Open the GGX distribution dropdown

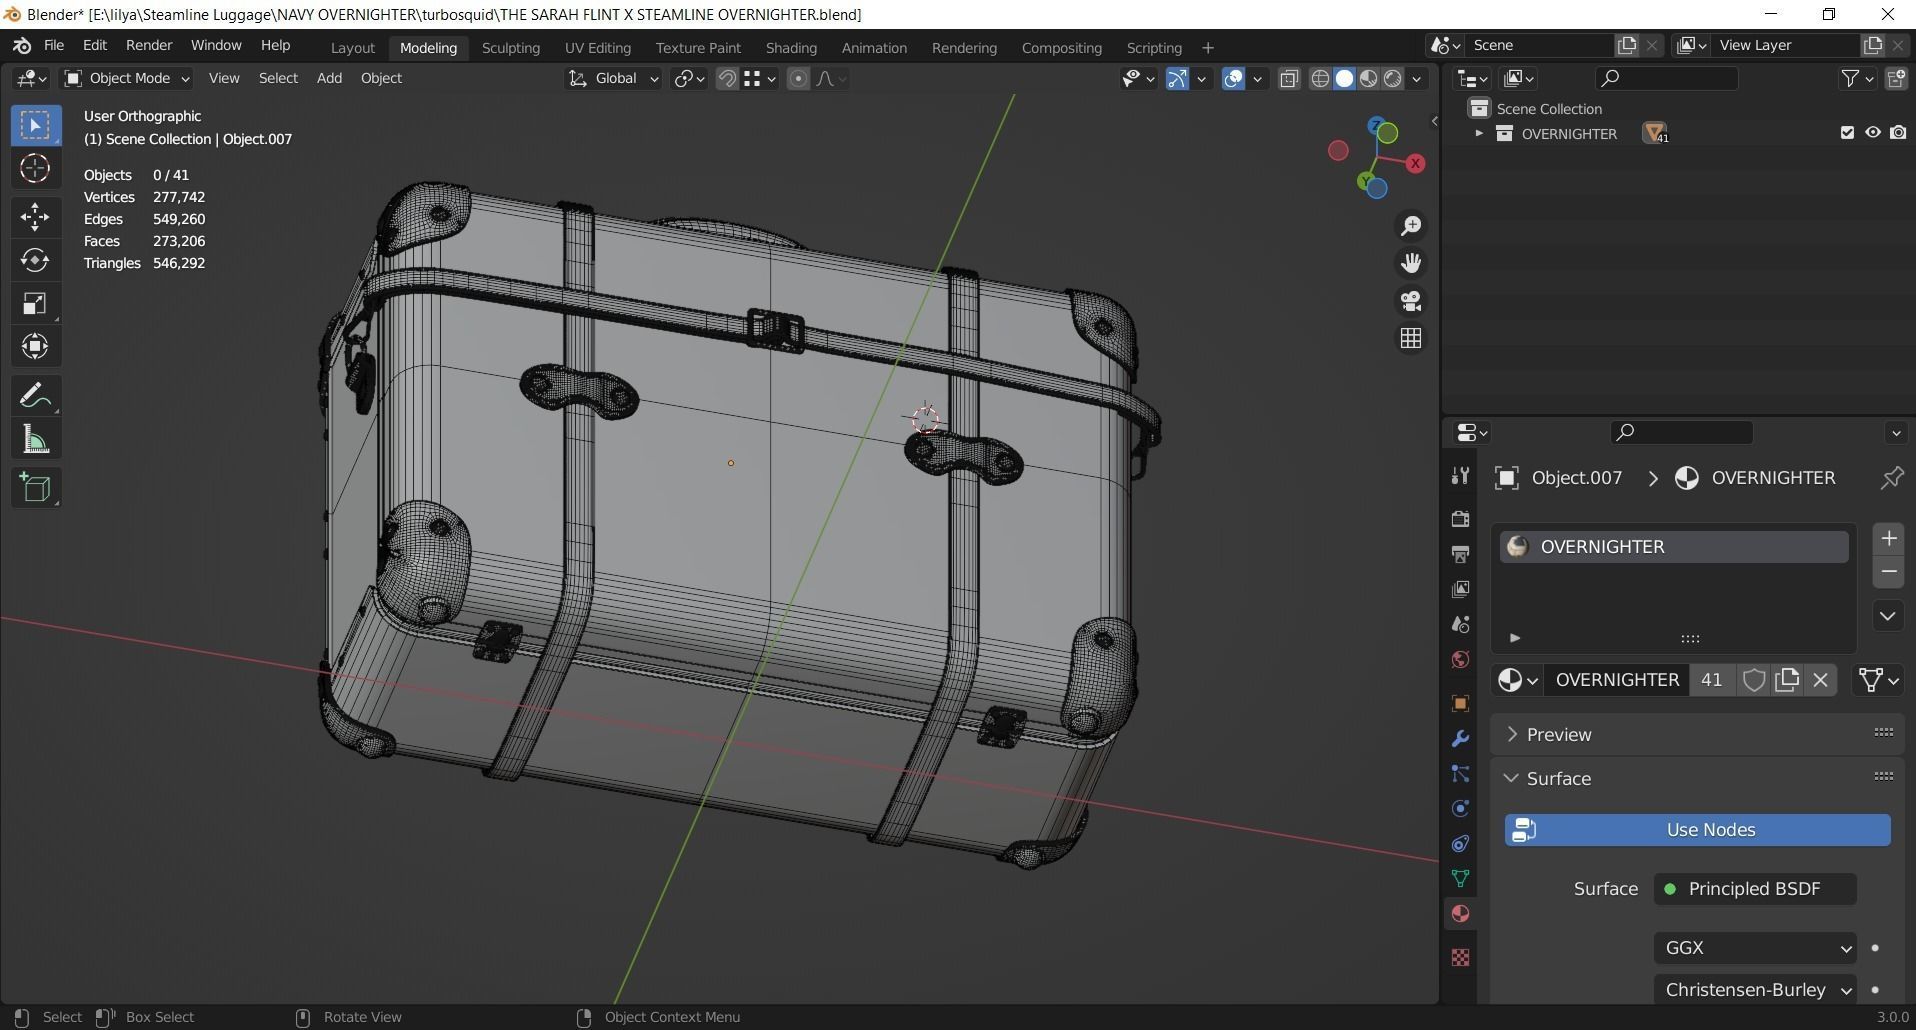coord(1755,948)
